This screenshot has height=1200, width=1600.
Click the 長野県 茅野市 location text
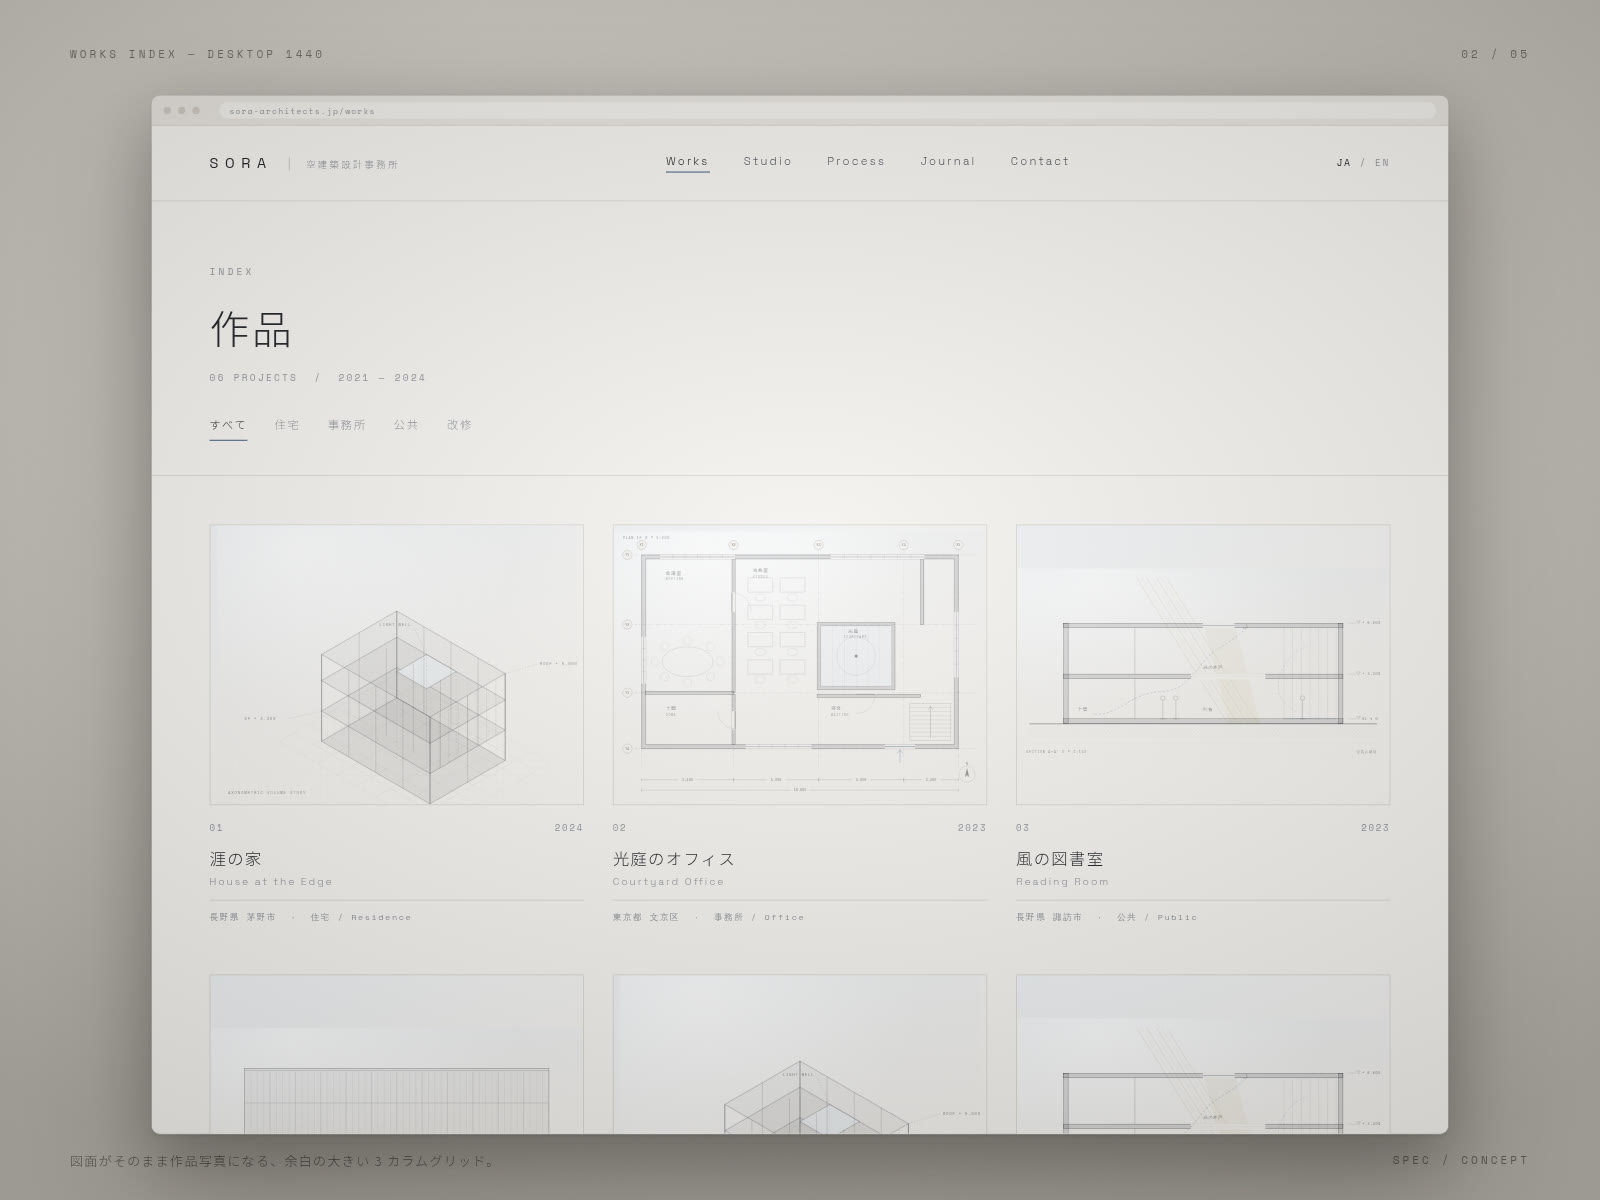click(243, 917)
